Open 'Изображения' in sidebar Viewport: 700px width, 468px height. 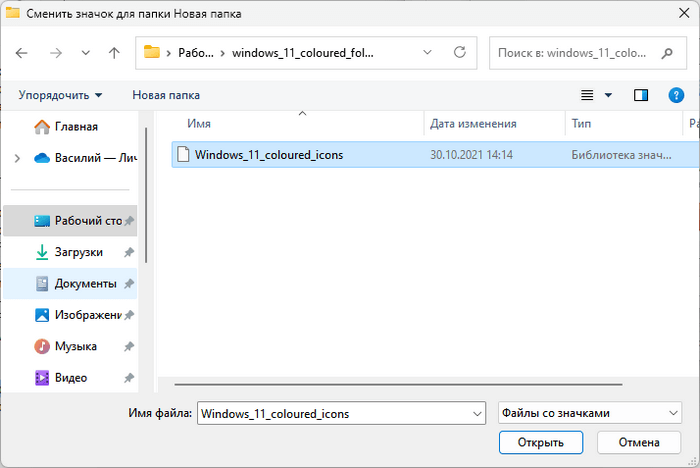pyautogui.click(x=70, y=315)
